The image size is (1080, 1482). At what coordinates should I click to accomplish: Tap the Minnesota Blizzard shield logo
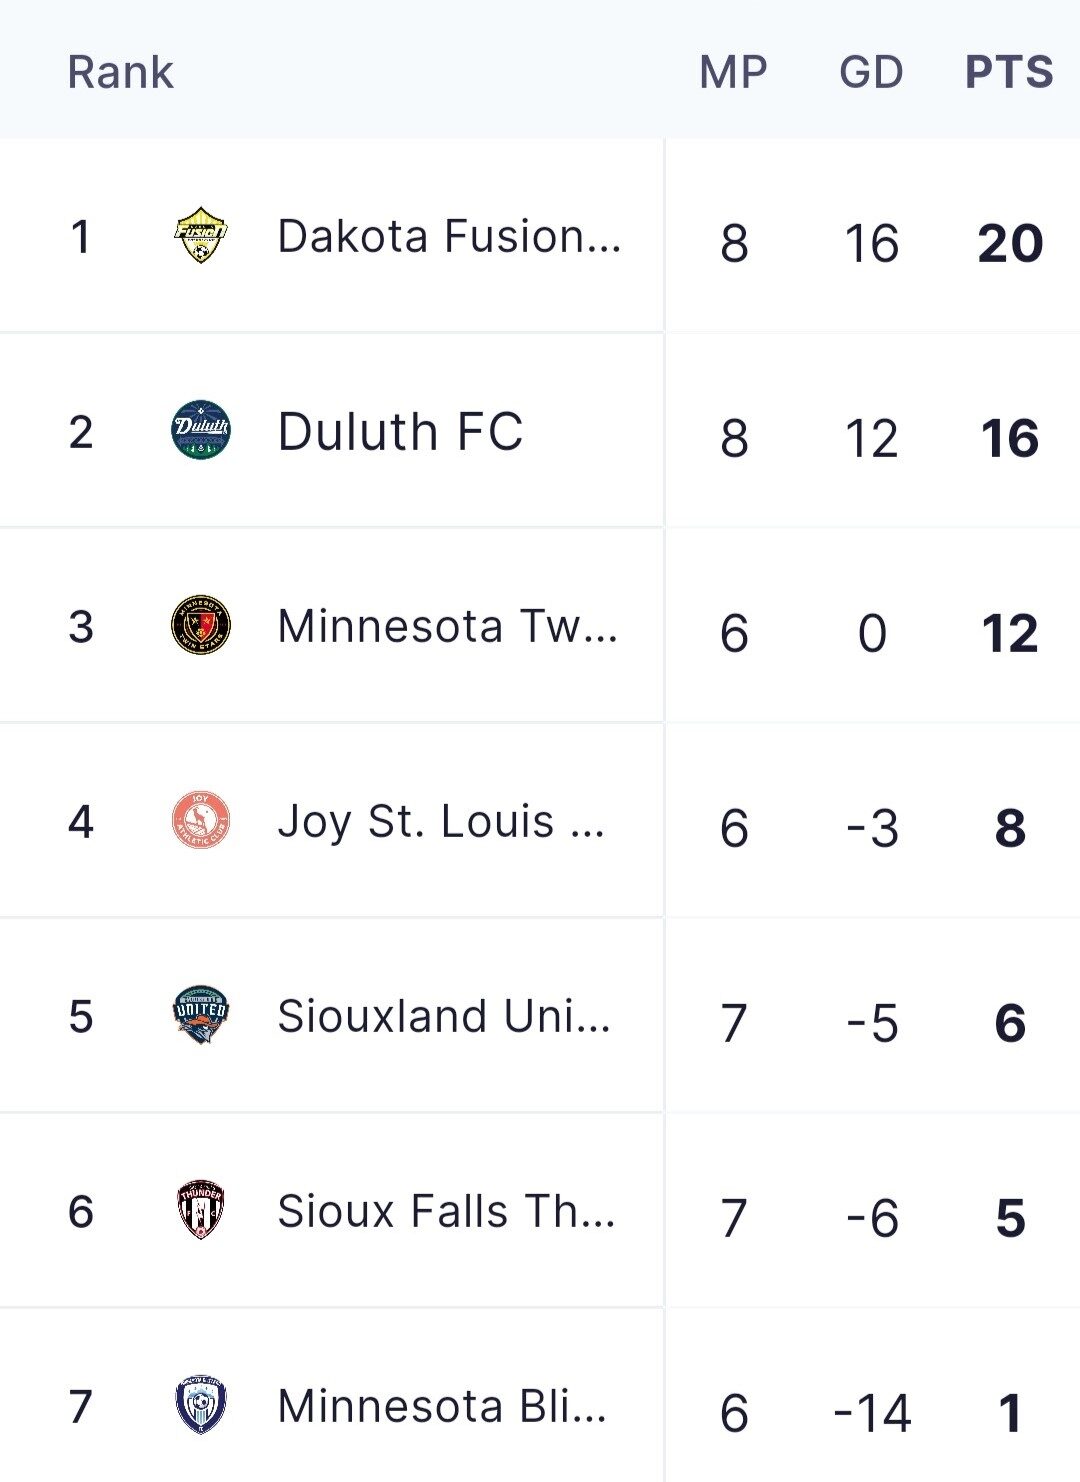click(x=201, y=1405)
